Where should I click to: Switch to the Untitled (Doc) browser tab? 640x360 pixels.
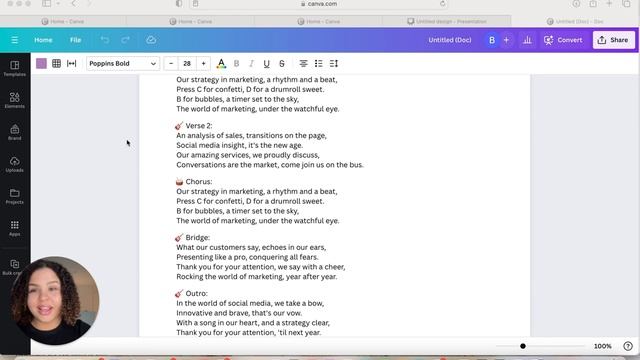click(575, 21)
